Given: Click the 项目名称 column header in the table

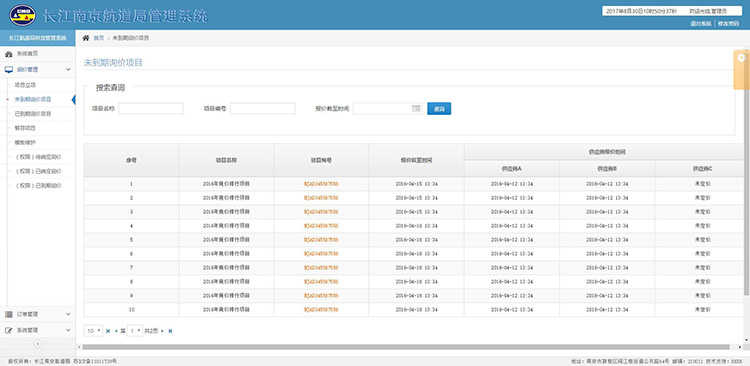Looking at the screenshot, I should [x=226, y=161].
